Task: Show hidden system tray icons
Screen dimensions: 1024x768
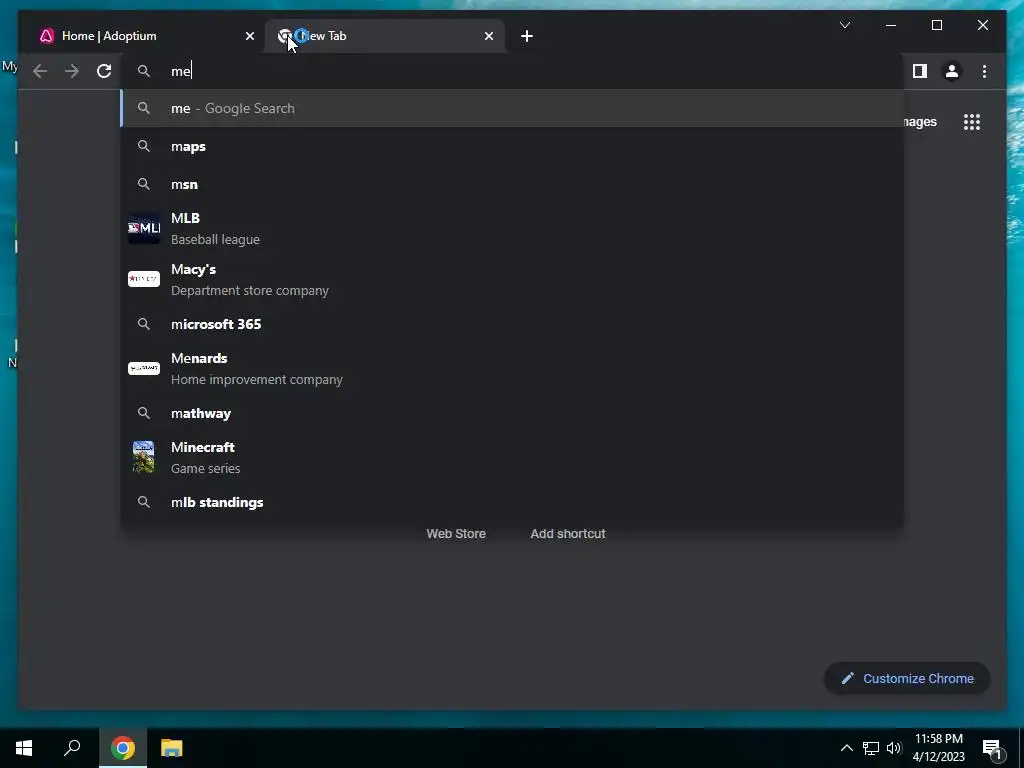Action: point(846,748)
